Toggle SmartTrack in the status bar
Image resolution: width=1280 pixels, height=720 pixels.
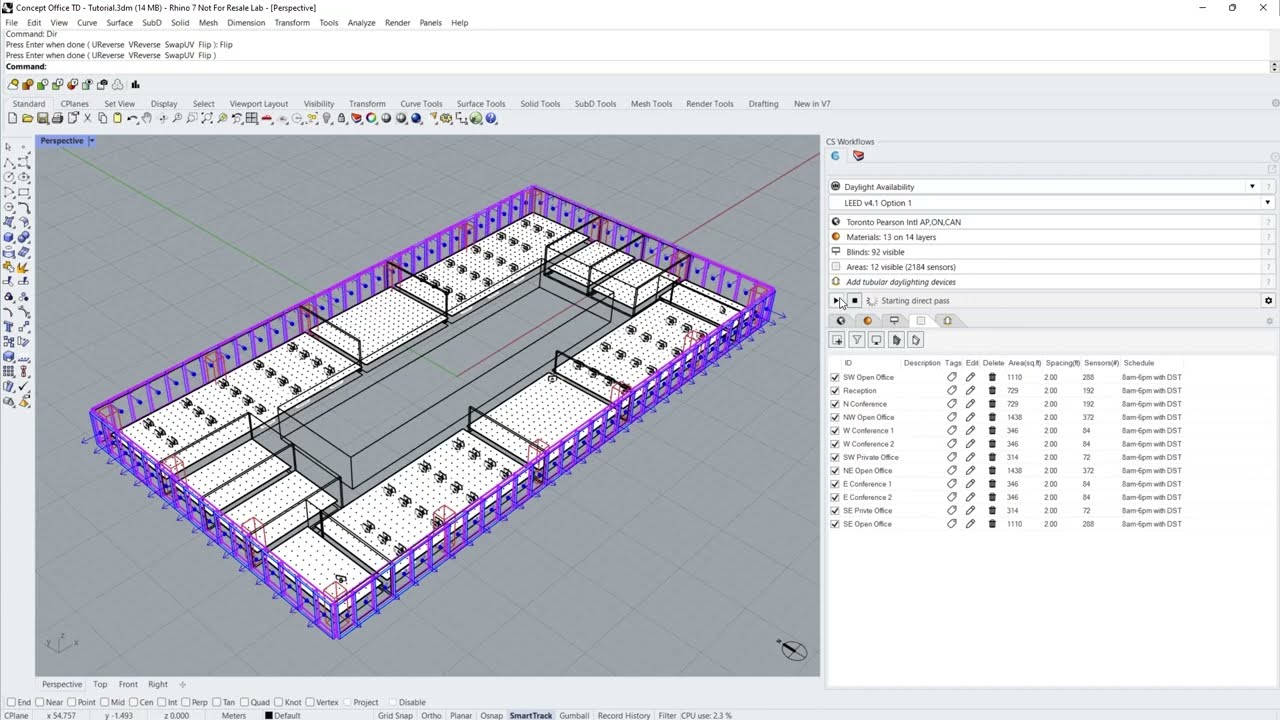coord(530,716)
